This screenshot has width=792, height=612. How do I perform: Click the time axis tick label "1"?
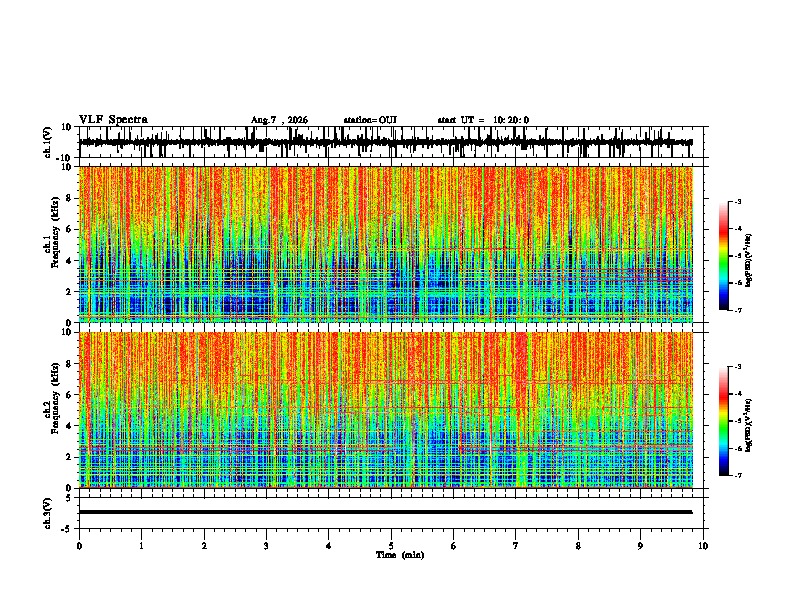pyautogui.click(x=141, y=546)
